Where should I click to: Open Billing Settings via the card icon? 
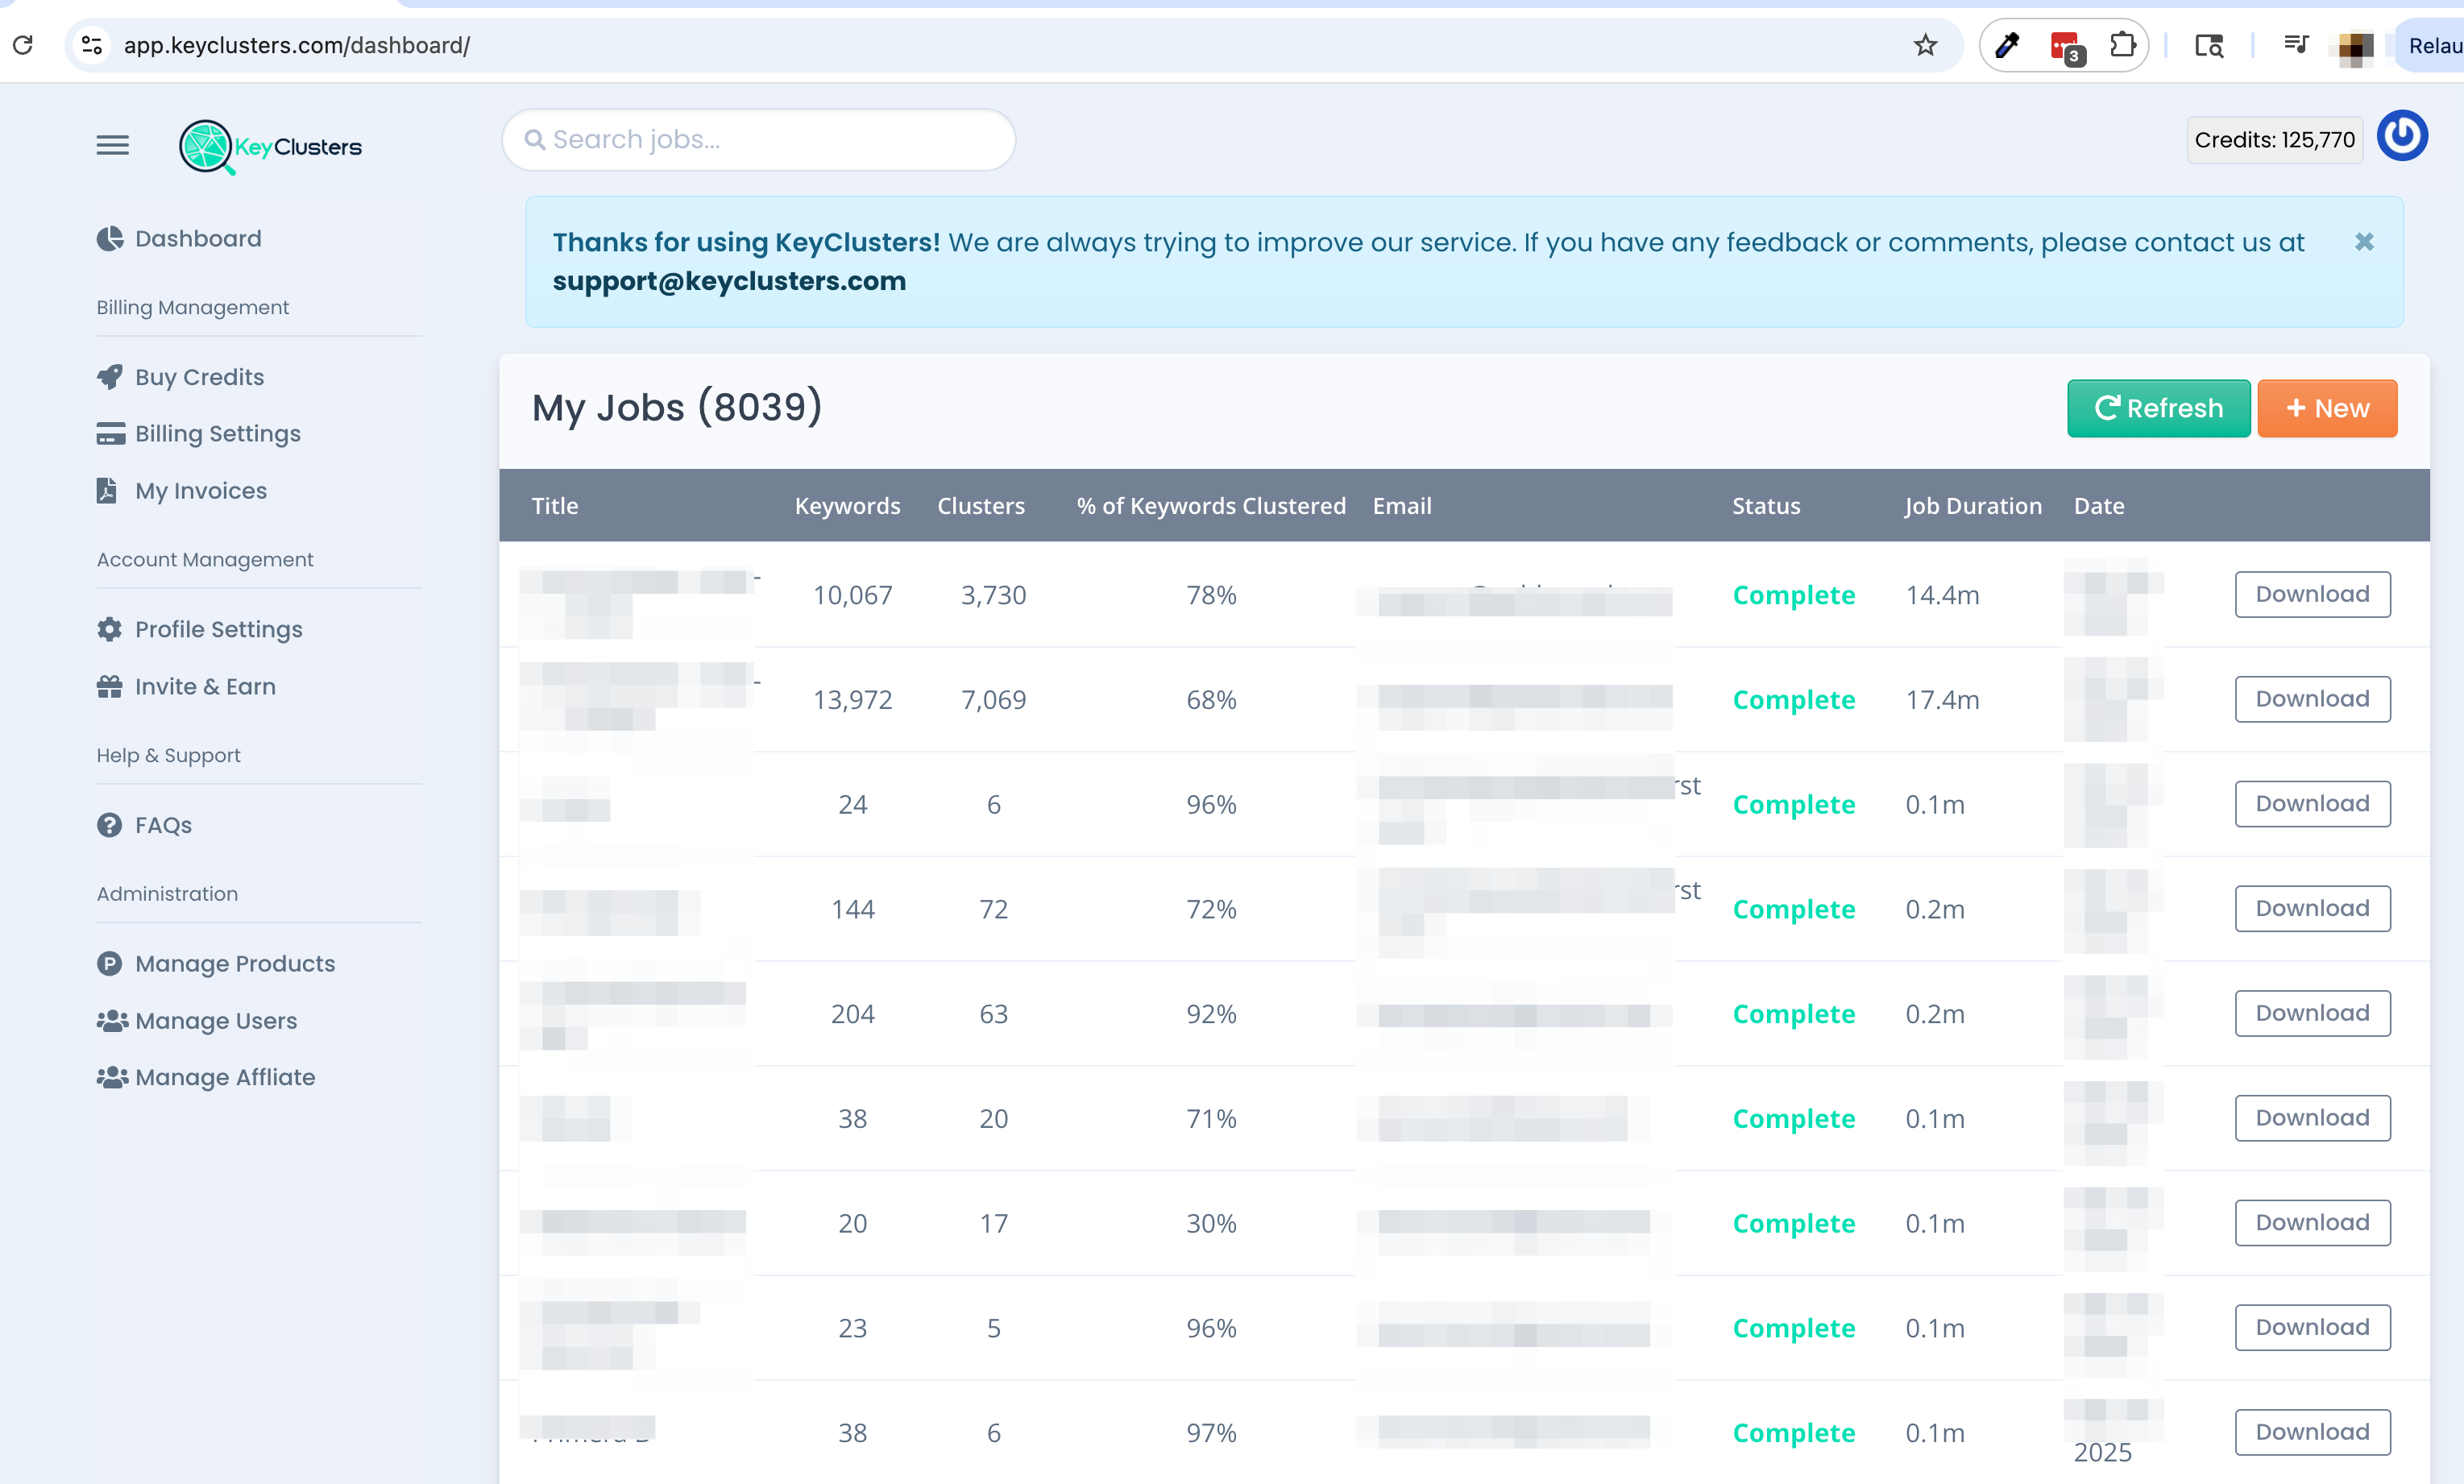click(x=111, y=434)
